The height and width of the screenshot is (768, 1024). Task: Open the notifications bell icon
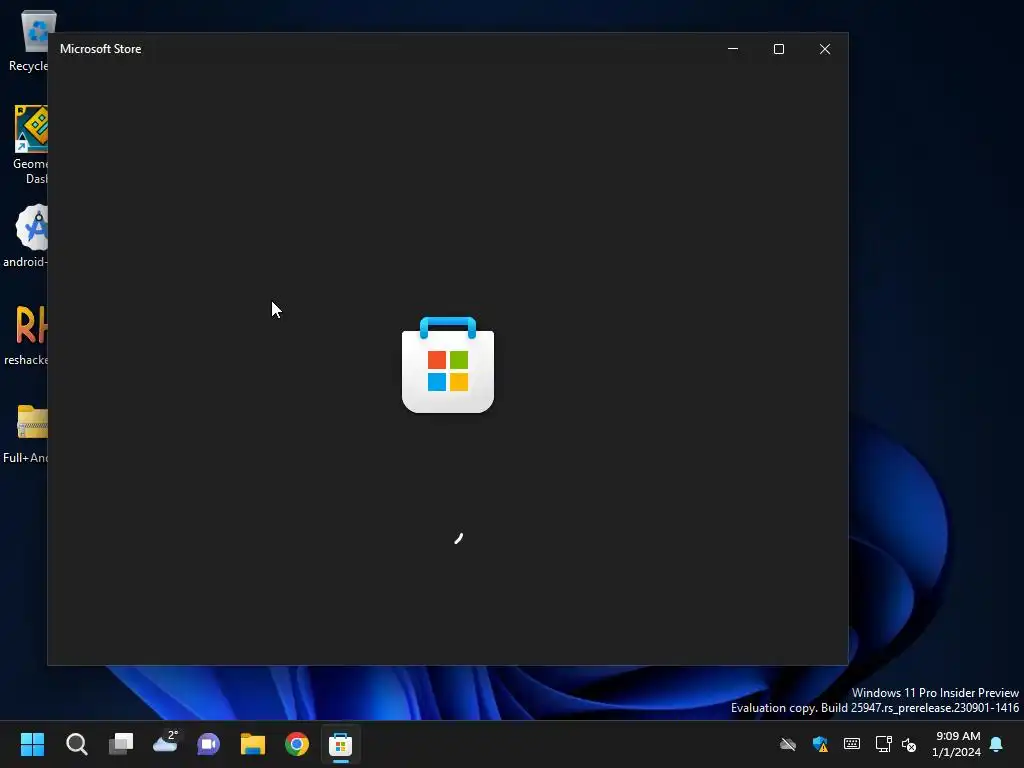996,744
